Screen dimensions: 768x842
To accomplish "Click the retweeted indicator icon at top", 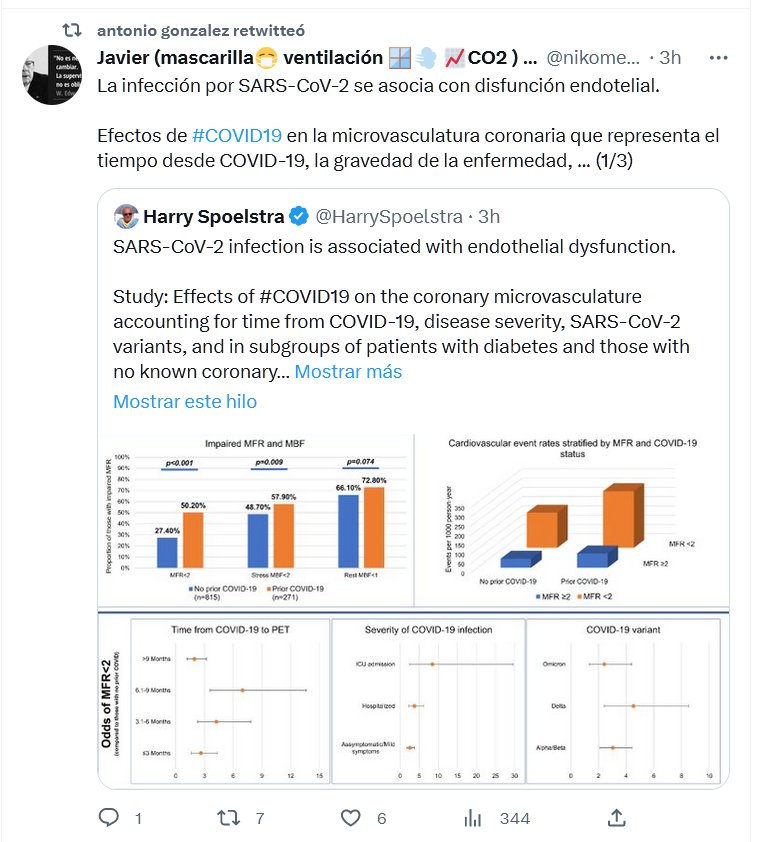I will pos(73,31).
